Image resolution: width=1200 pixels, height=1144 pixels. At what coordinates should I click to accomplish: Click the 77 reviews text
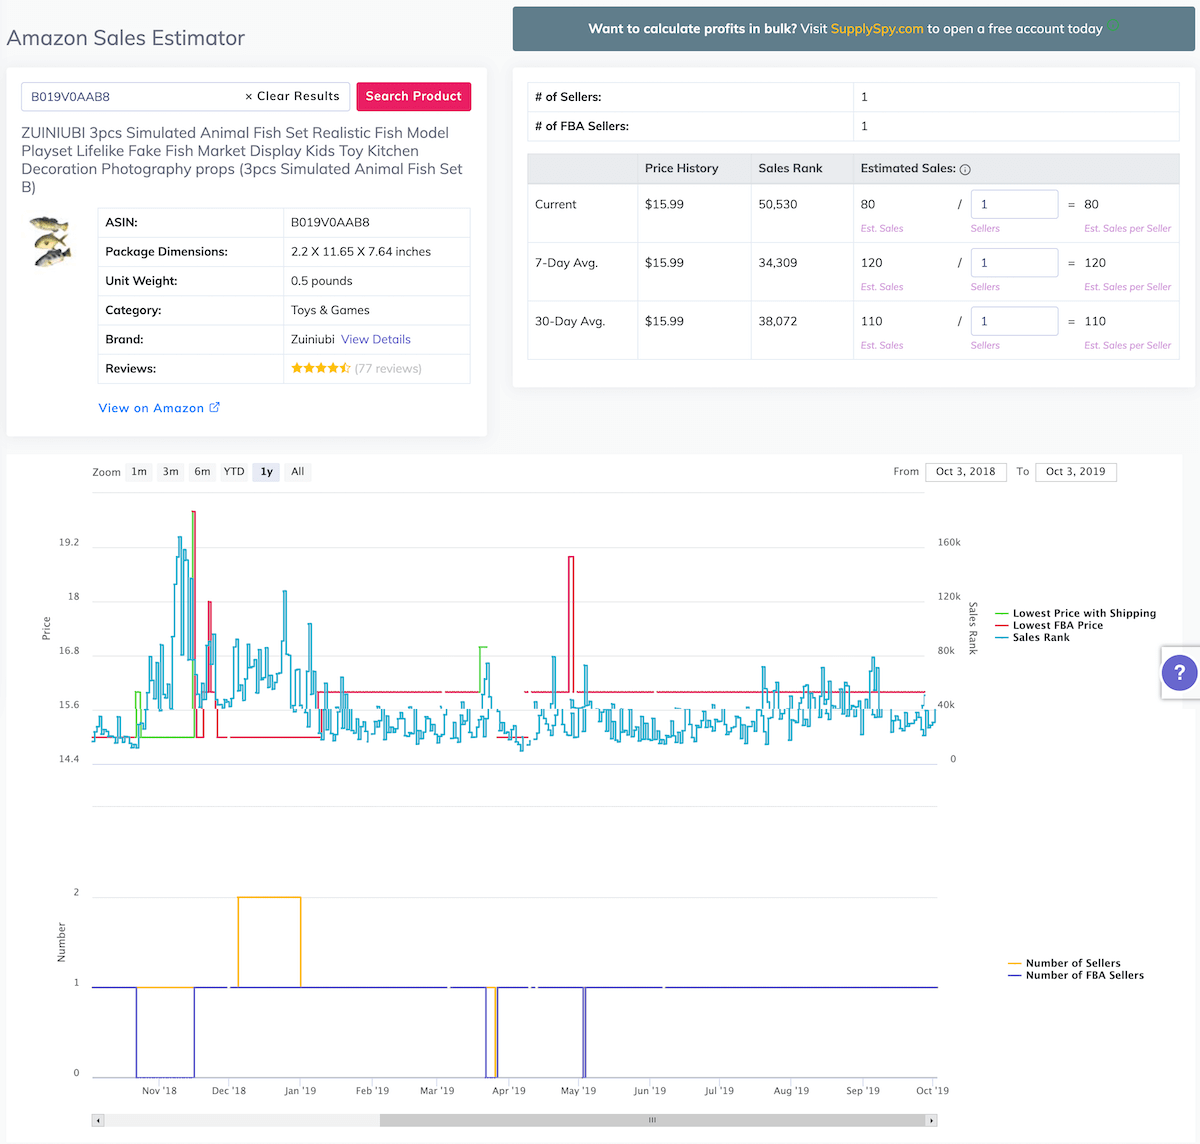(388, 368)
